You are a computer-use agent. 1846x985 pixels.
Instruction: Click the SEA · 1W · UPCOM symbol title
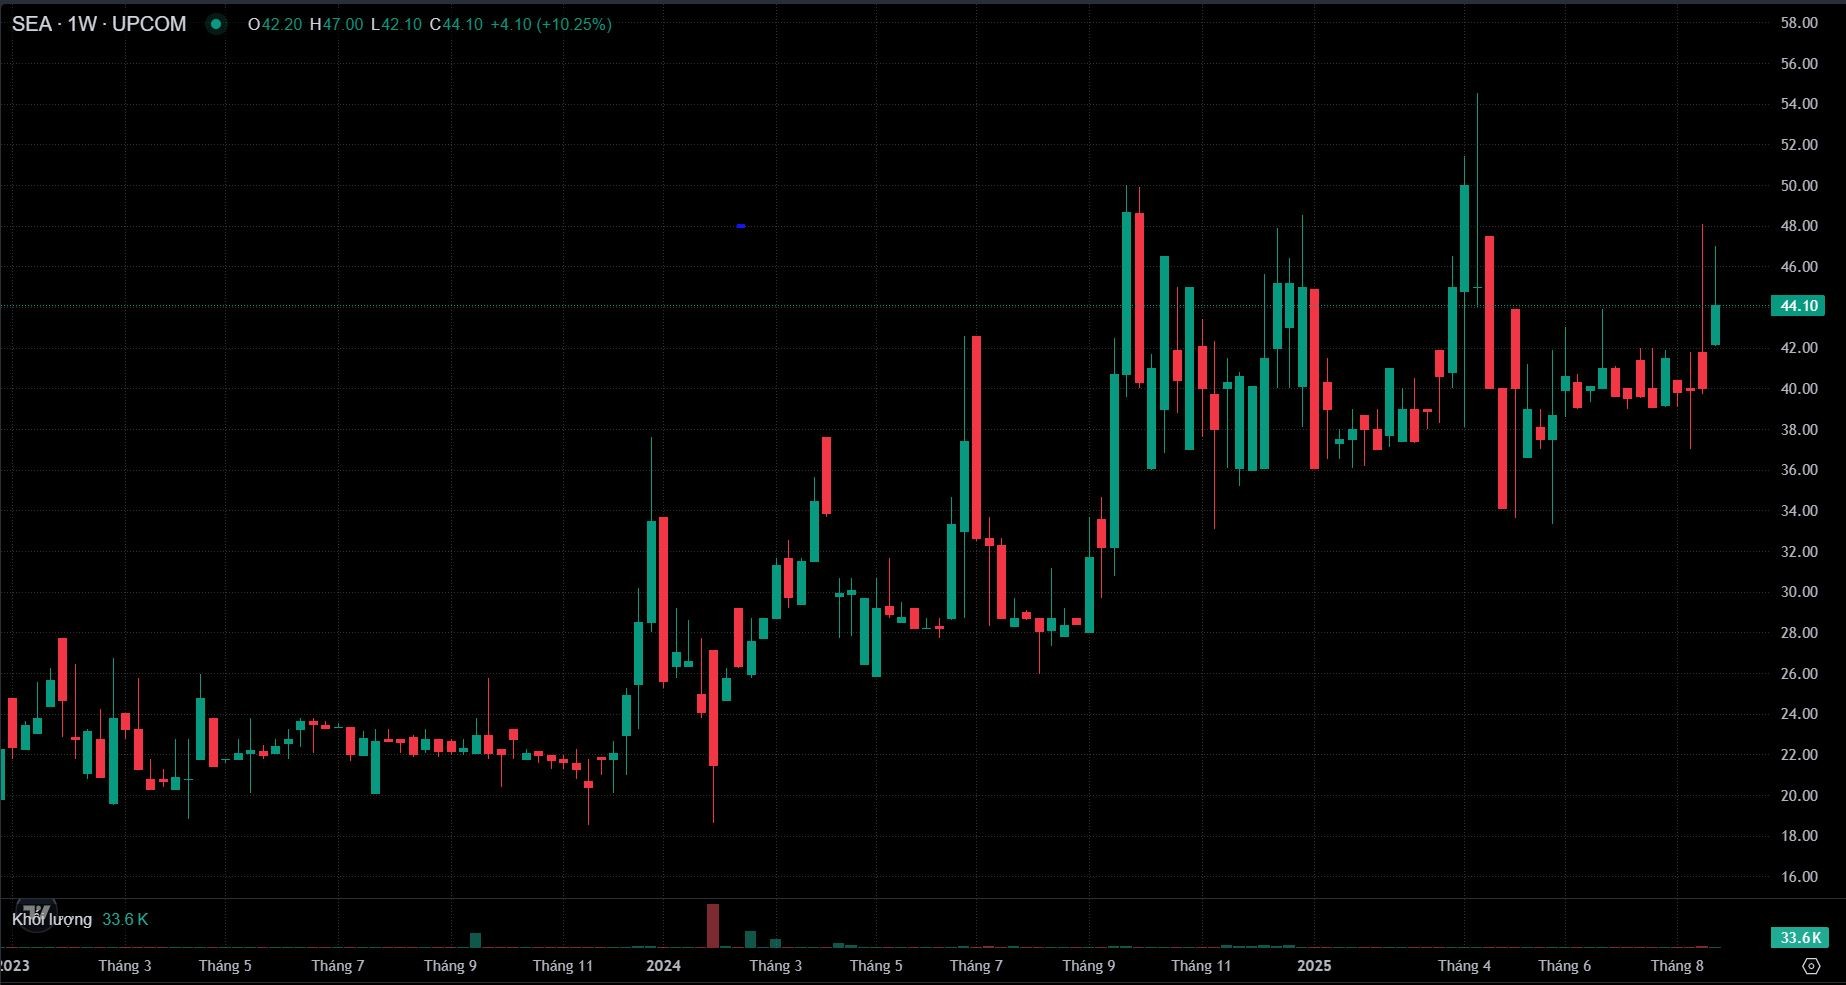[x=99, y=24]
